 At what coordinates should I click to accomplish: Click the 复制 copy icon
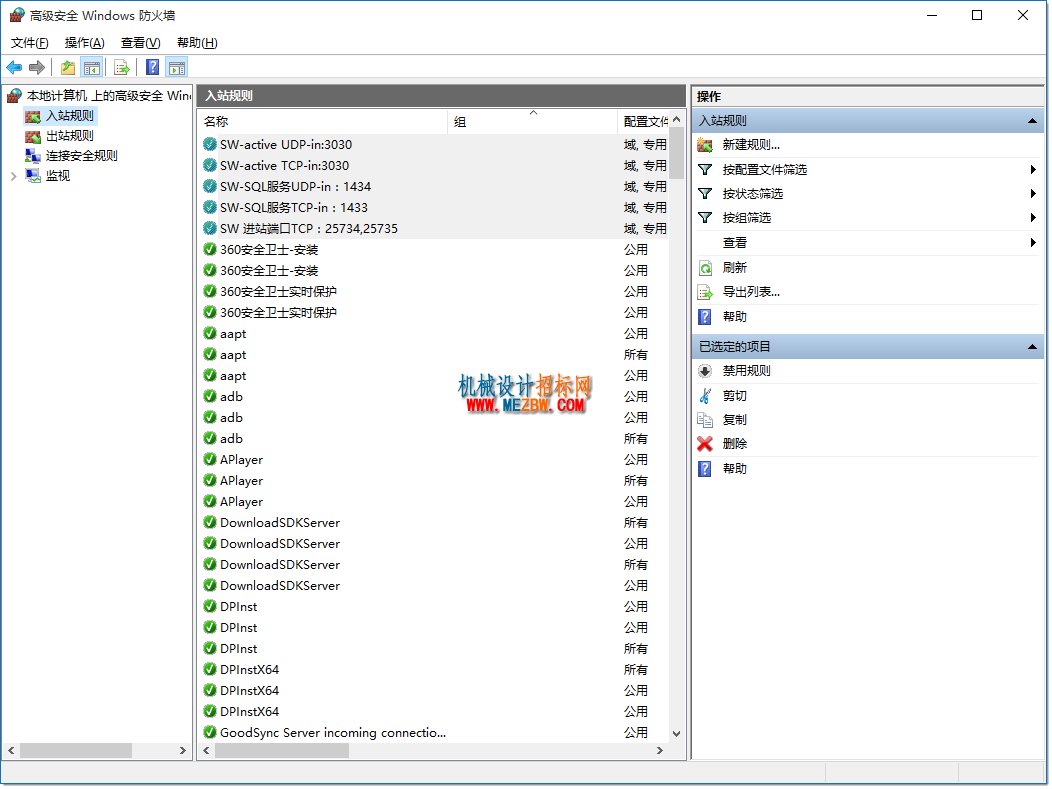coord(704,420)
